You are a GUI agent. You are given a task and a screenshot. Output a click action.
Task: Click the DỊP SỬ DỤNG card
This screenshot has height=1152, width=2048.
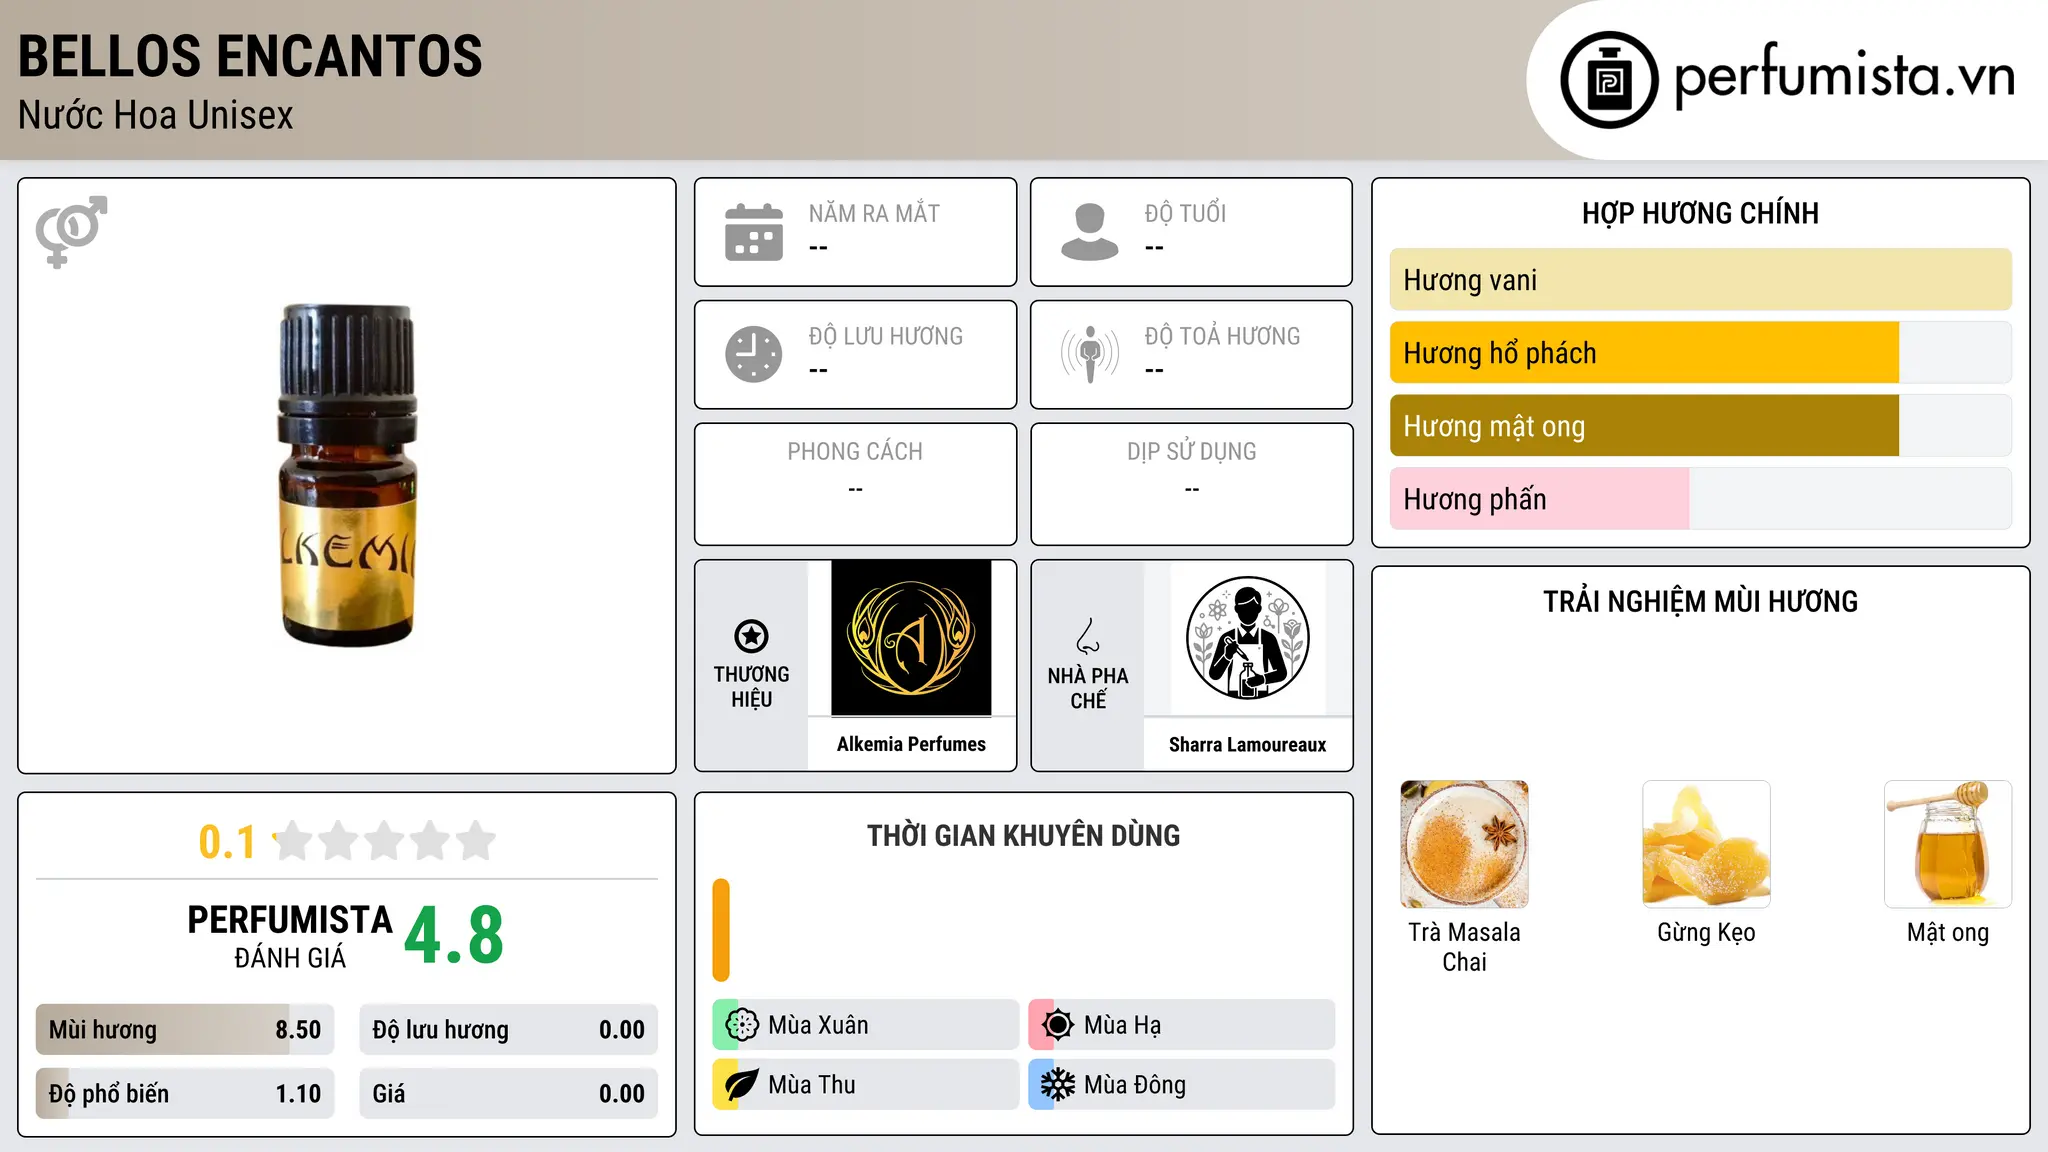point(1191,484)
